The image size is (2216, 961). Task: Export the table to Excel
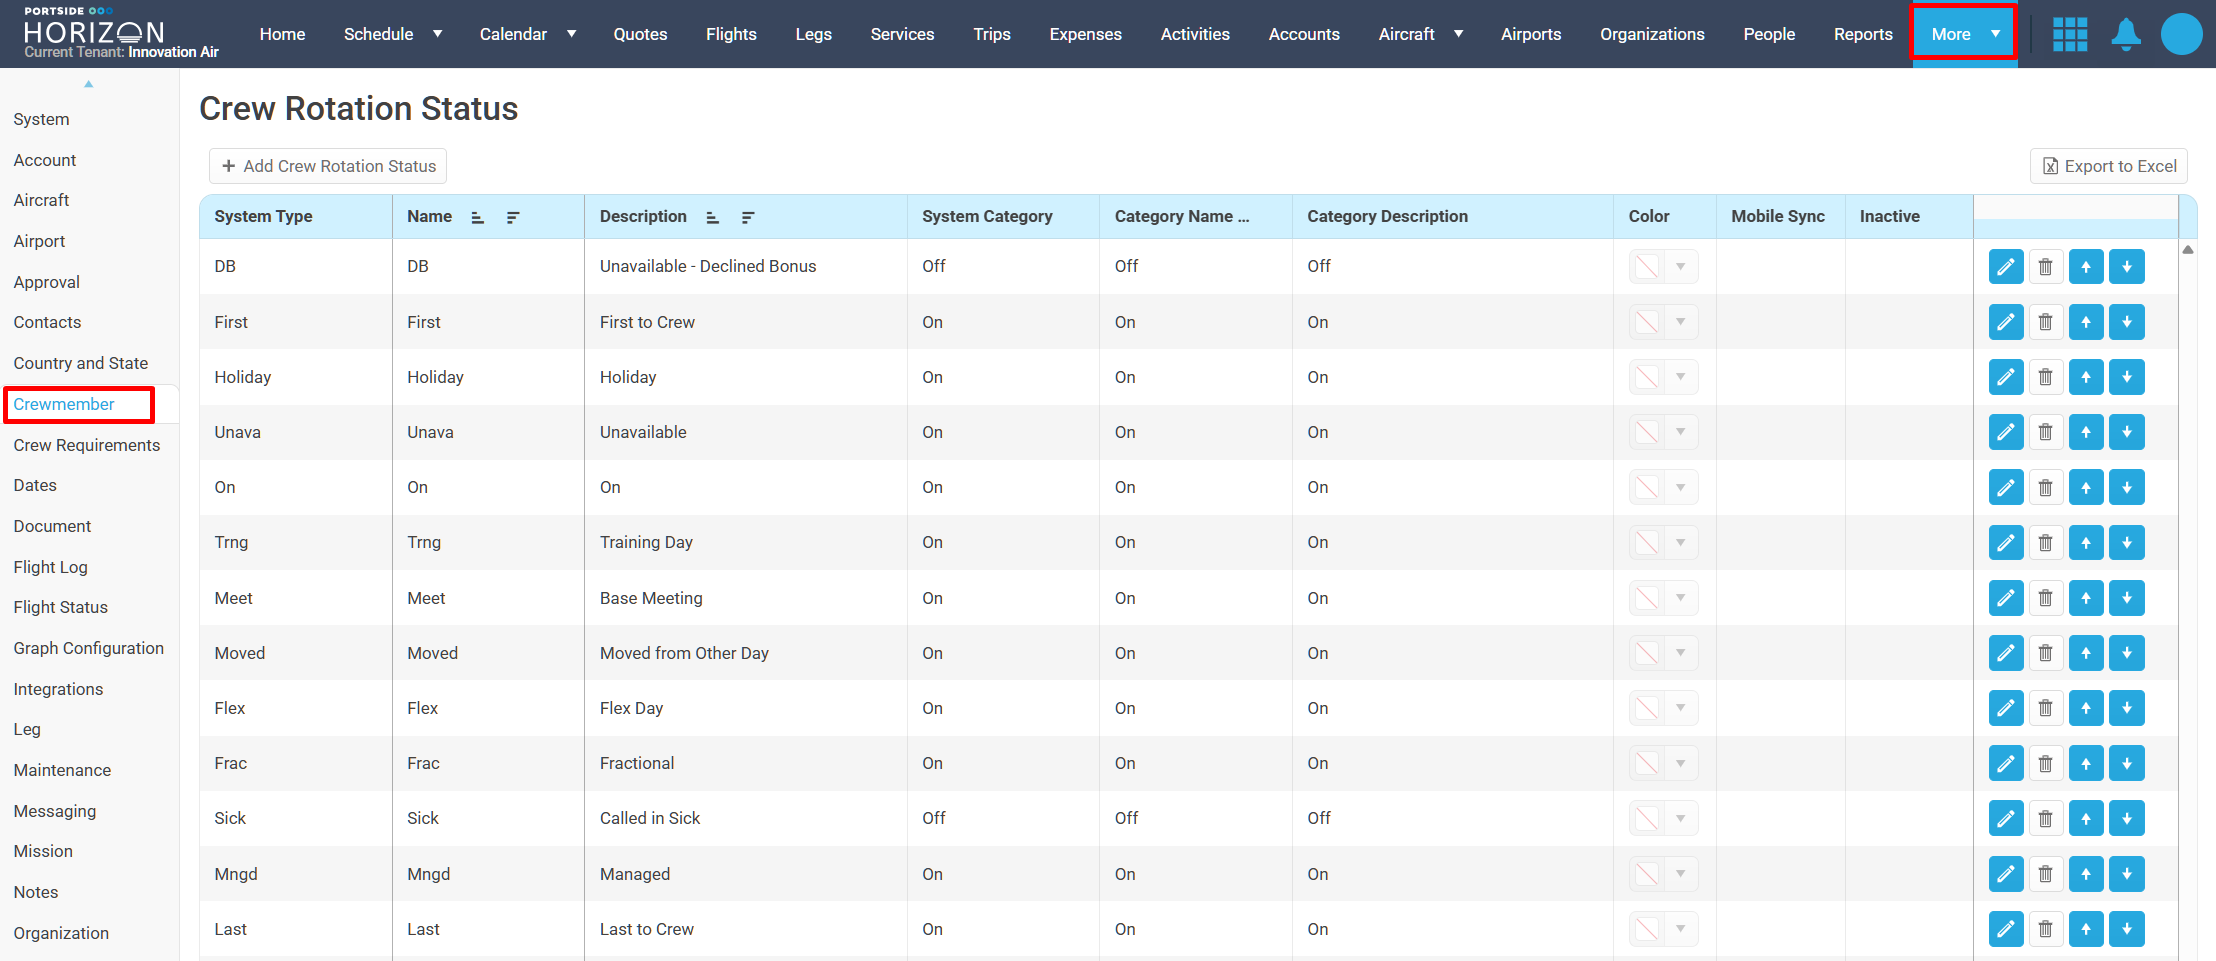click(x=2108, y=166)
